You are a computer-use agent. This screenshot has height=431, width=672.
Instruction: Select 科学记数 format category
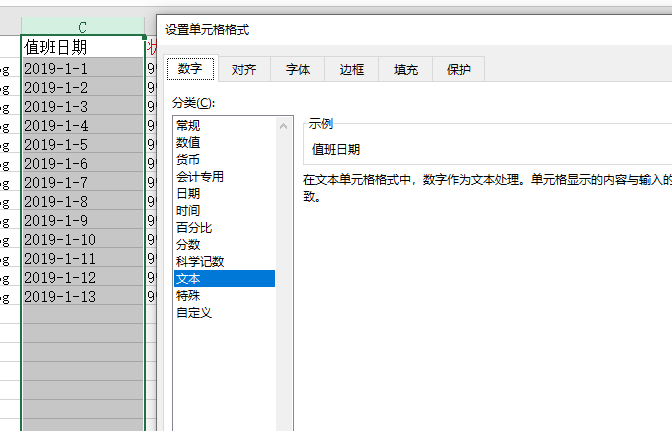point(200,262)
